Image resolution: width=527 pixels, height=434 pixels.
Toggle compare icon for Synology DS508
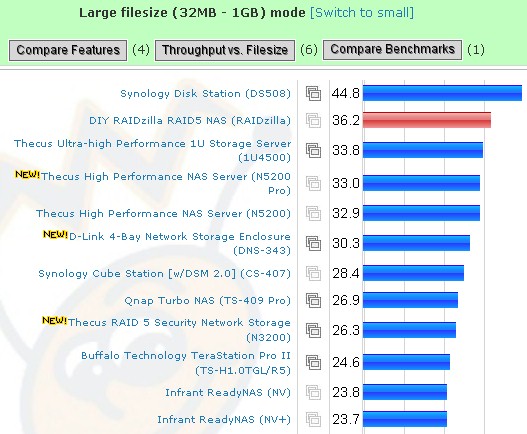point(313,93)
